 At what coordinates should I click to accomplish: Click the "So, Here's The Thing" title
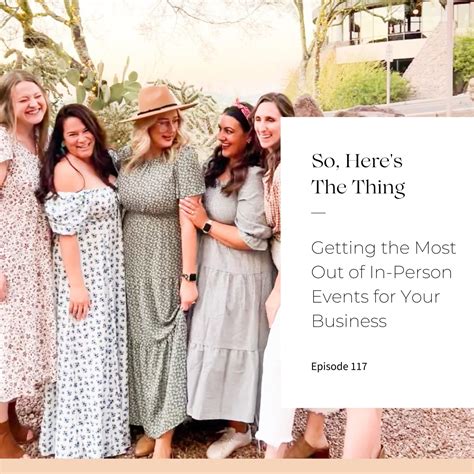[358, 174]
